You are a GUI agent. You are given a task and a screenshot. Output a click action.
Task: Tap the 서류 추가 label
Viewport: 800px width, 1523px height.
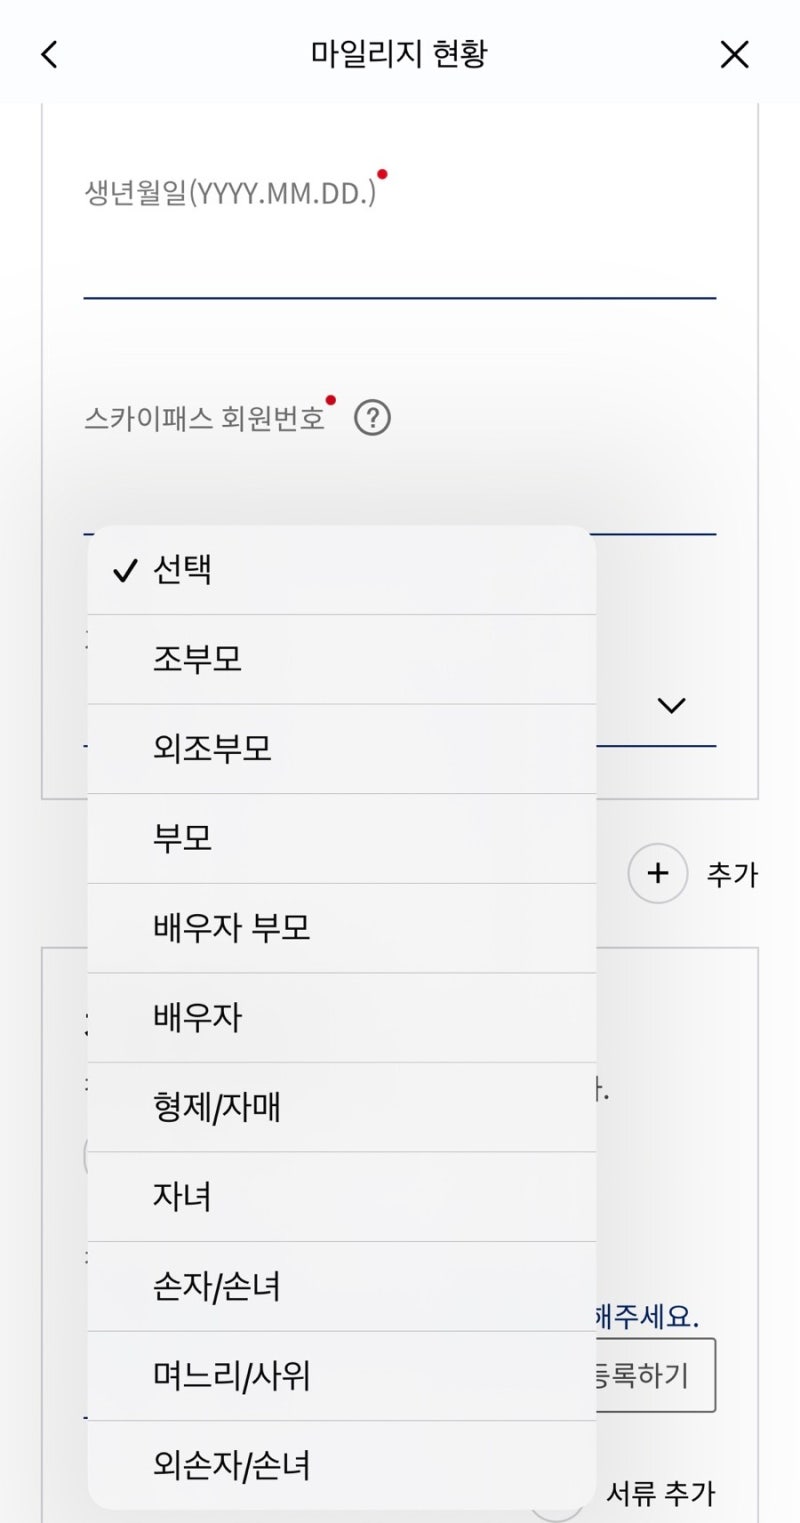pos(661,1494)
